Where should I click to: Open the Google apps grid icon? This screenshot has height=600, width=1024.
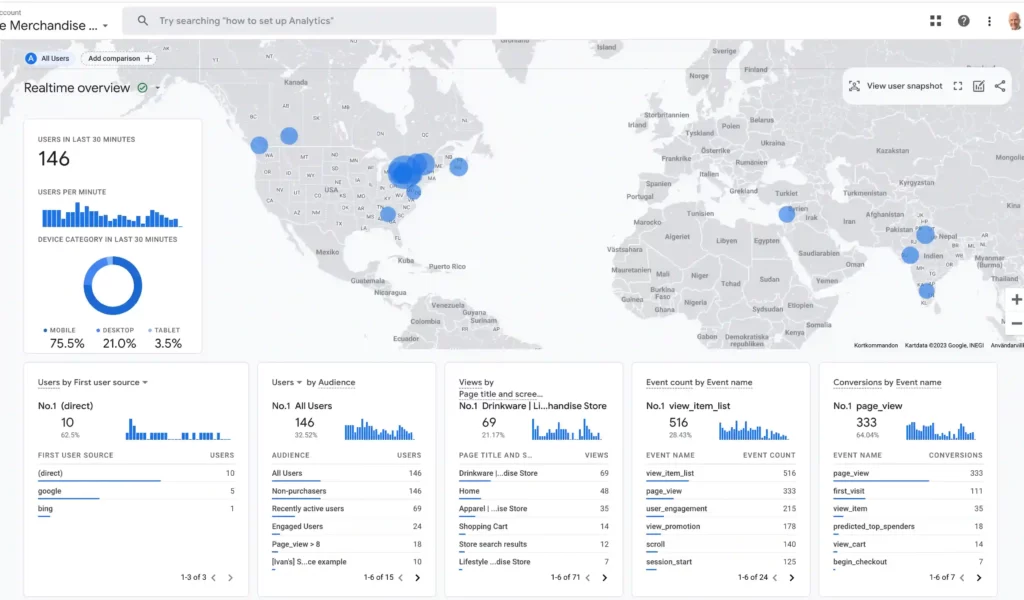point(935,21)
